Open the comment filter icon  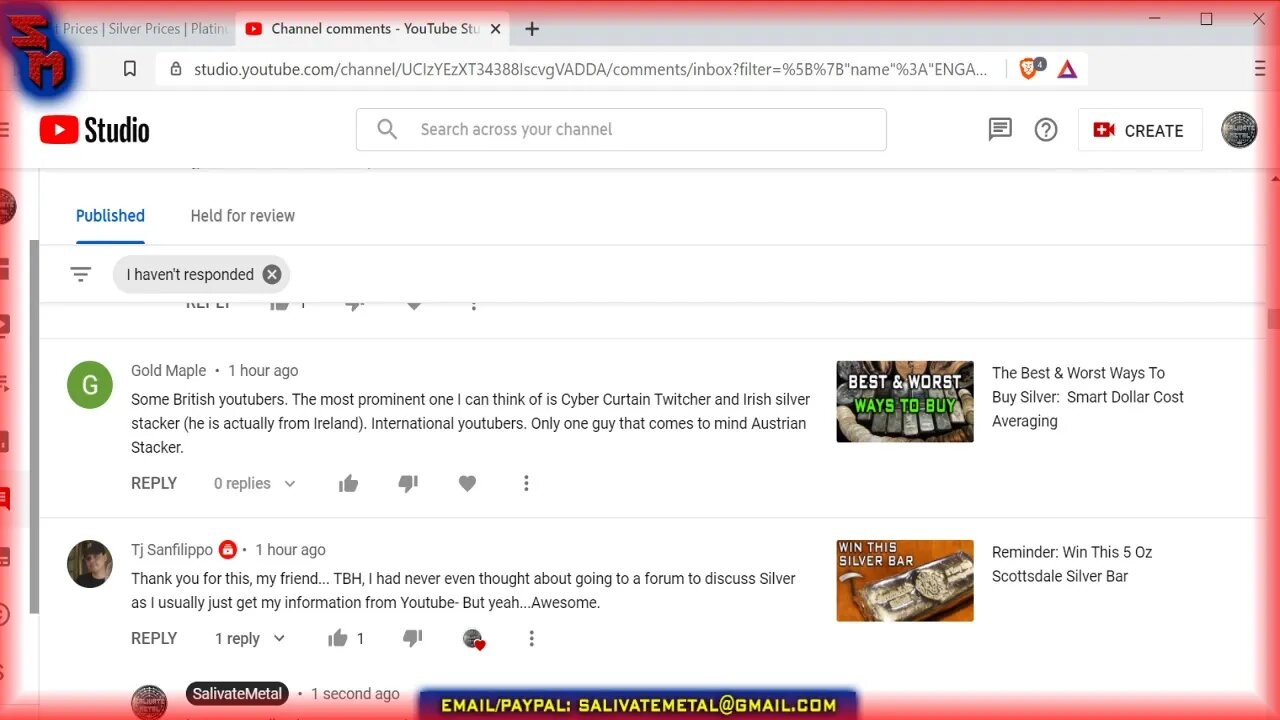tap(81, 274)
